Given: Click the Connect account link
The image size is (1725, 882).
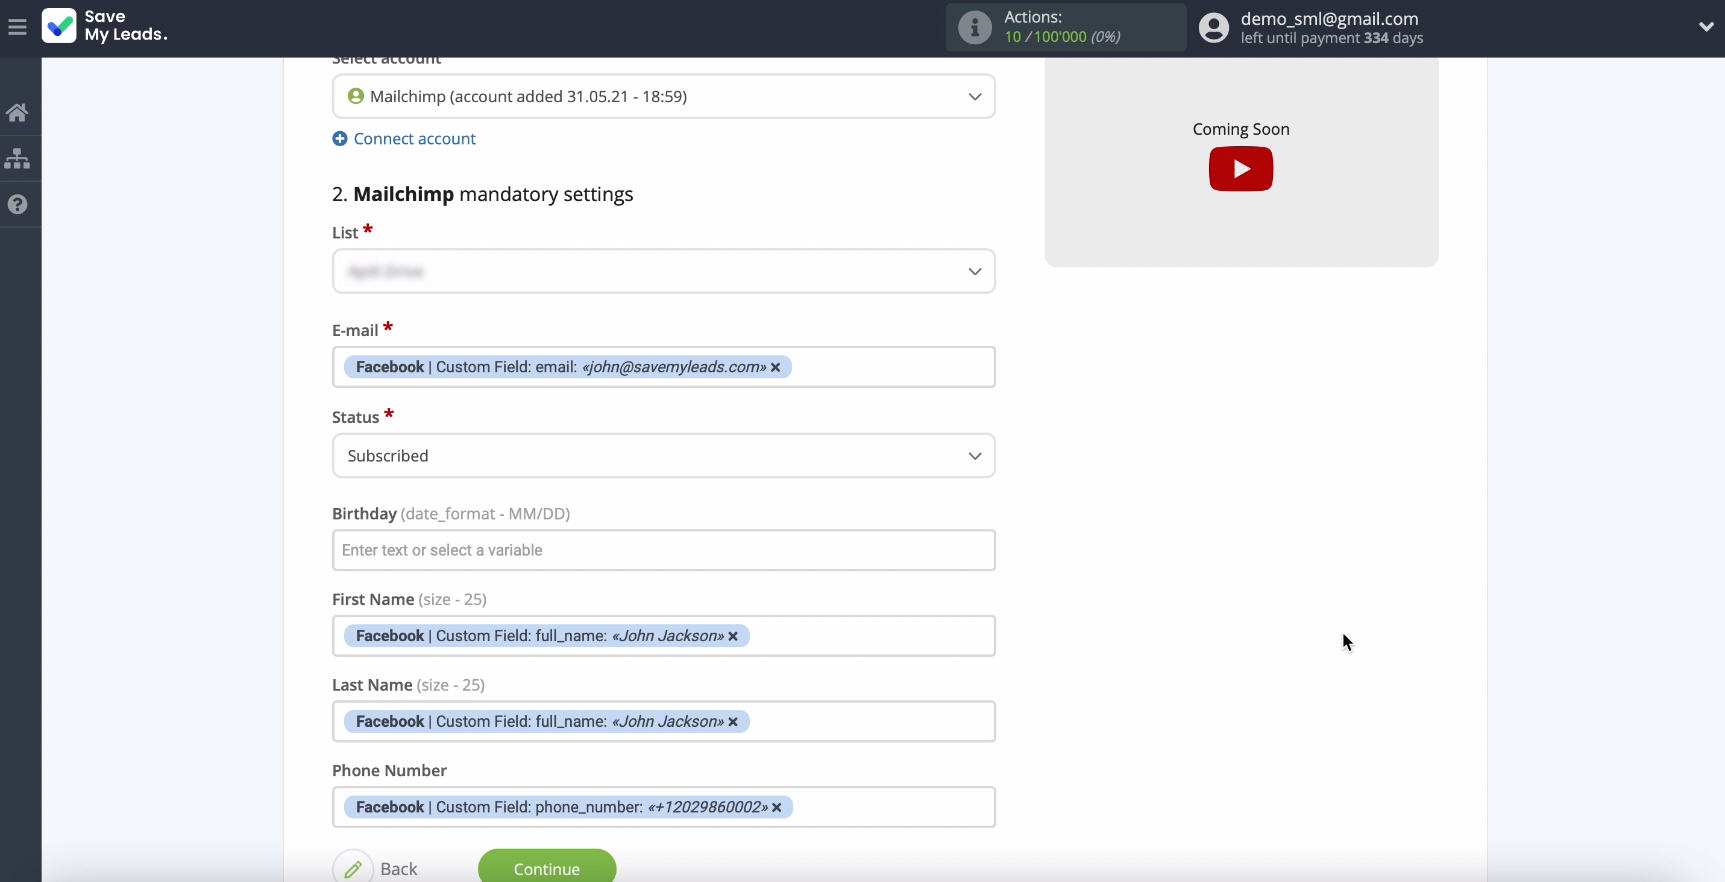Looking at the screenshot, I should point(415,139).
